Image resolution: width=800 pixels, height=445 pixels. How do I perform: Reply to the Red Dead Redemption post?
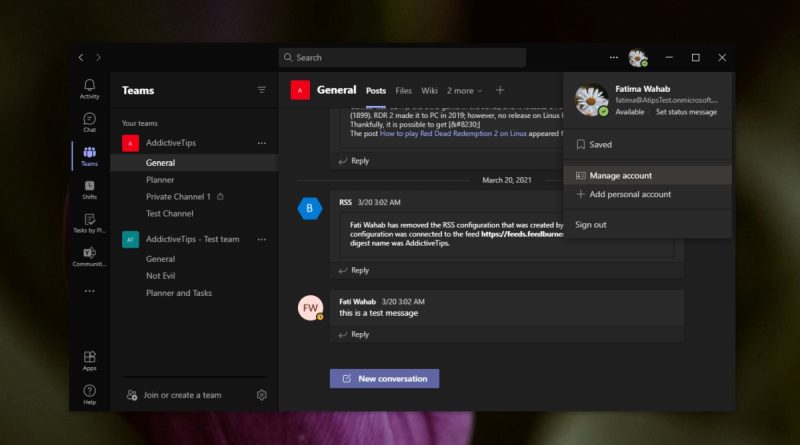(x=354, y=161)
